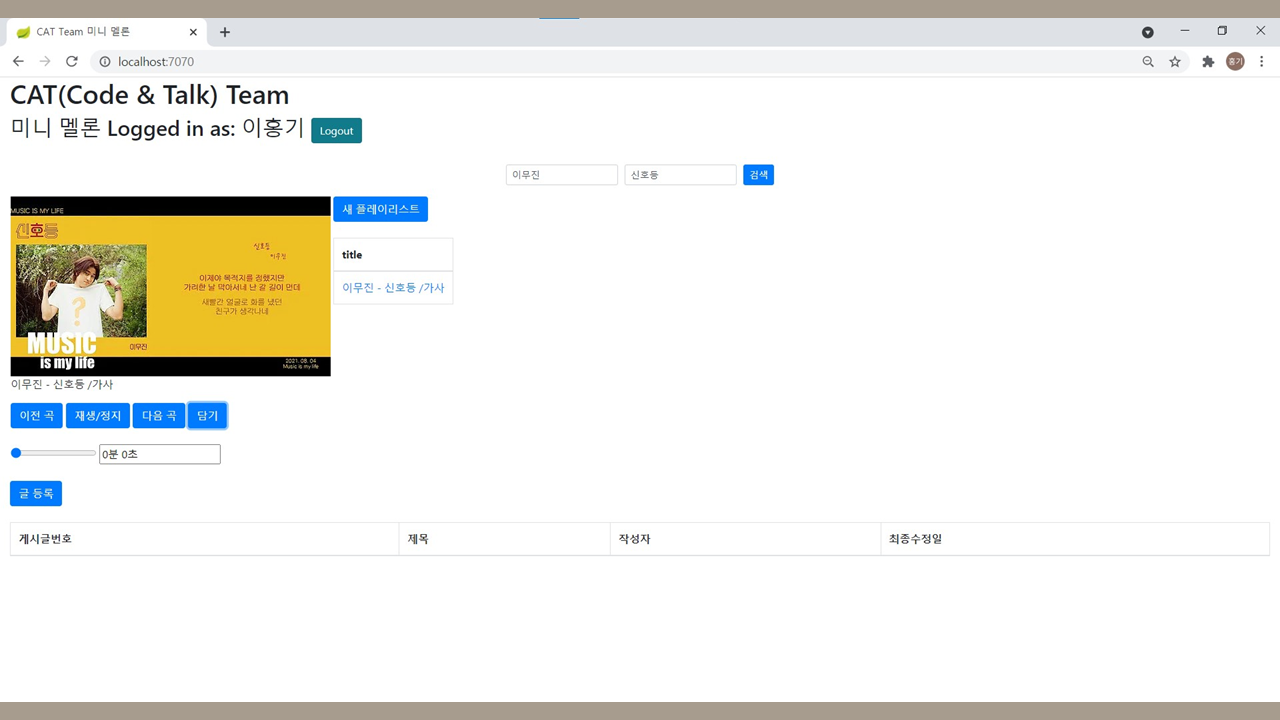Bookmark this page with the star icon
Screen dimensions: 1280x720
tap(1175, 62)
